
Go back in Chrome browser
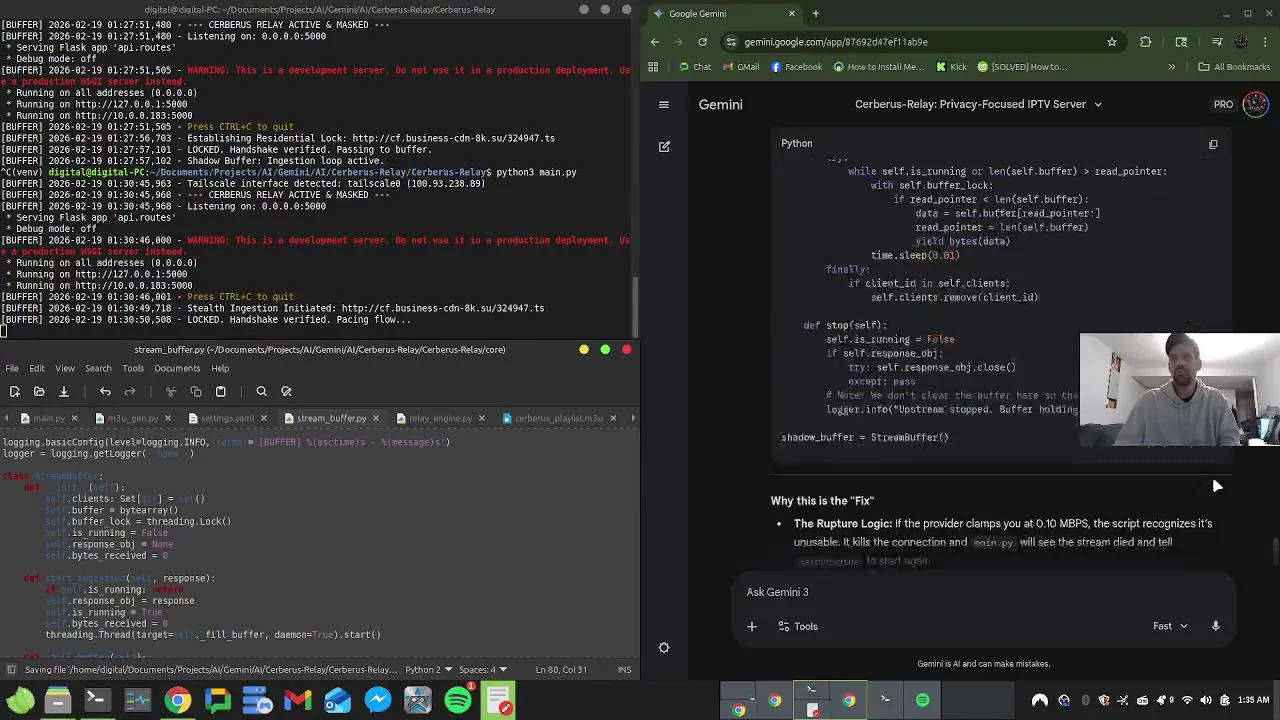[x=655, y=42]
